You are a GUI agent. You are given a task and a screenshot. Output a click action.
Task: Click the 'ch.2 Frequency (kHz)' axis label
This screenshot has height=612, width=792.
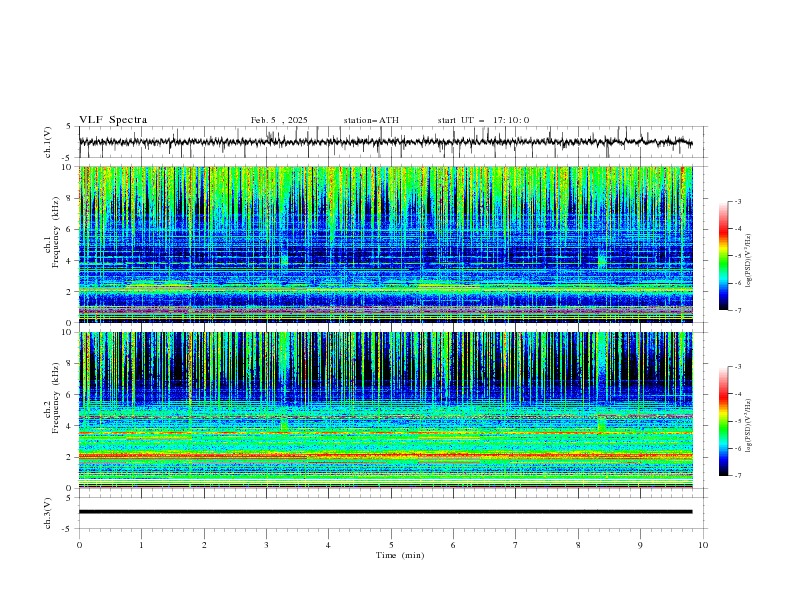pyautogui.click(x=52, y=397)
